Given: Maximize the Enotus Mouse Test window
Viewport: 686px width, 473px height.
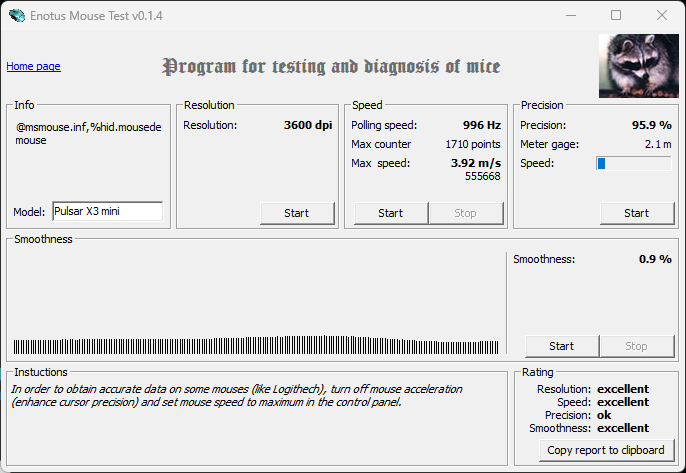Looking at the screenshot, I should [x=616, y=15].
